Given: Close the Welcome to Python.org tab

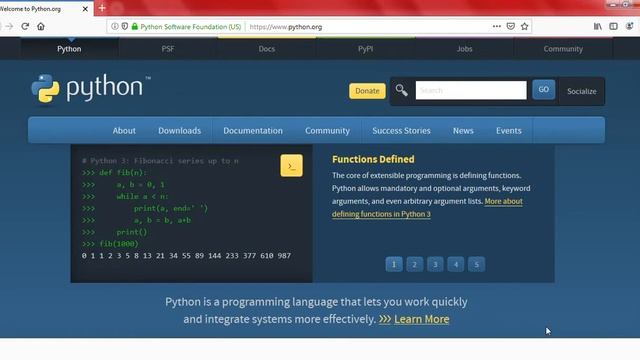Looking at the screenshot, I should pos(85,9).
